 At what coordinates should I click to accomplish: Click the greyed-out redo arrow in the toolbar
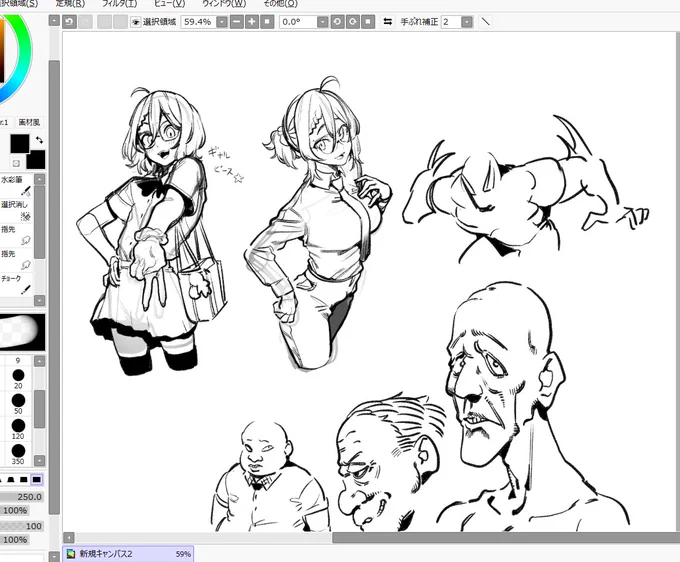pyautogui.click(x=85, y=22)
